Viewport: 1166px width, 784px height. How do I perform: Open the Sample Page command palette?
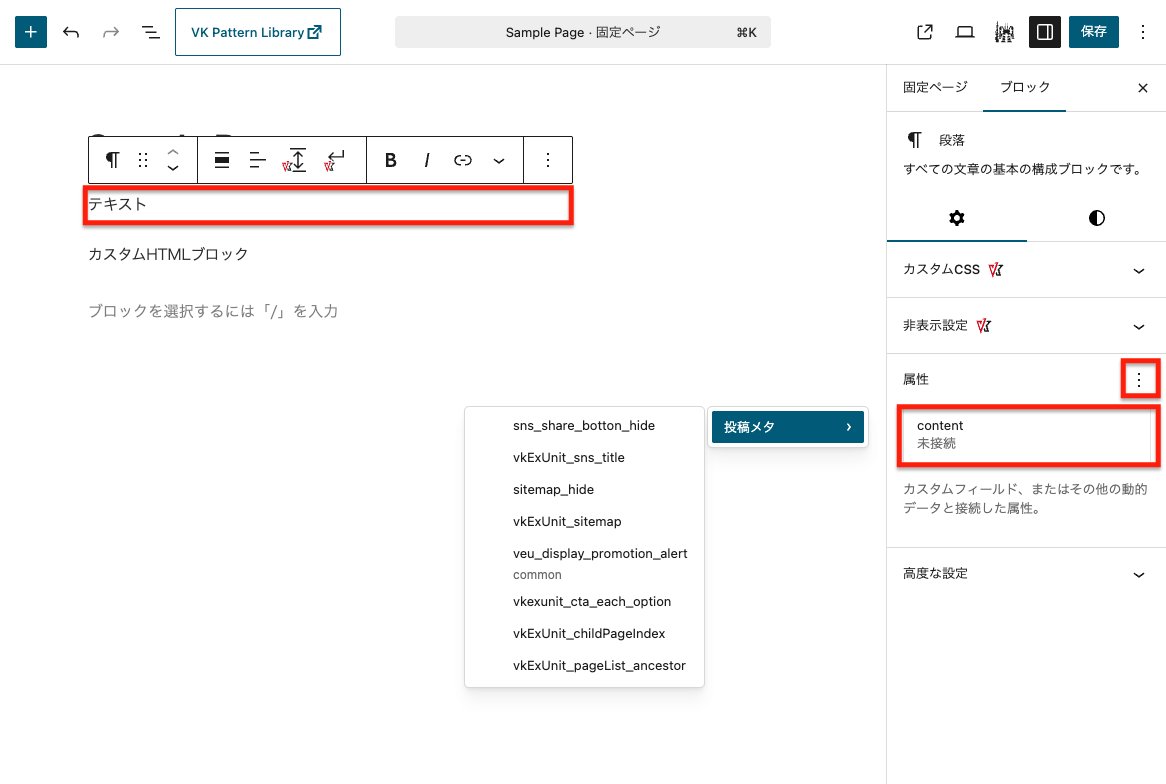[583, 32]
